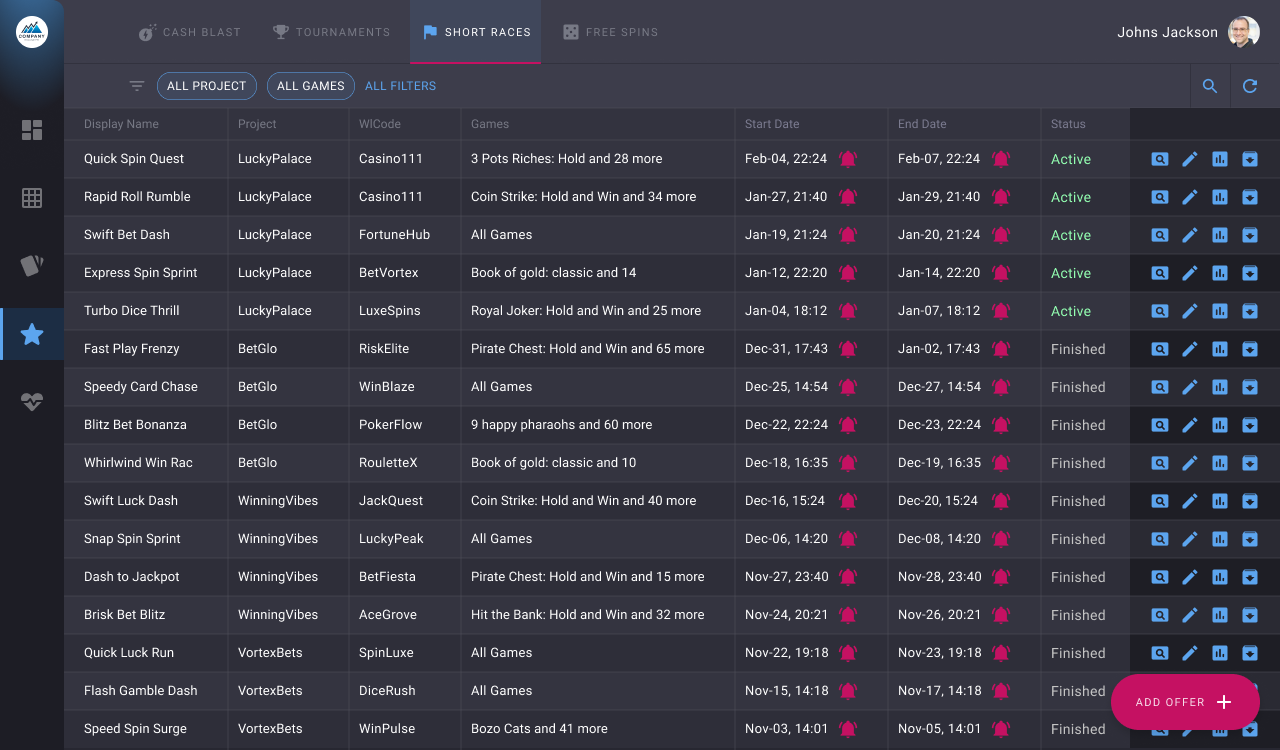Image resolution: width=1280 pixels, height=750 pixels.
Task: Switch to the Free Spins tab
Action: (x=610, y=32)
